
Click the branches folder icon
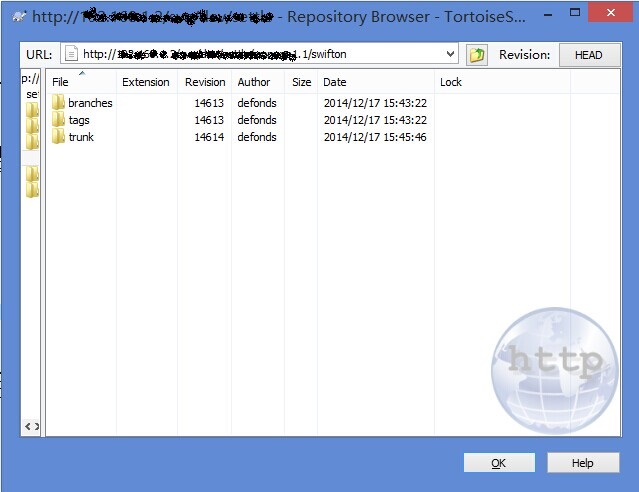58,102
